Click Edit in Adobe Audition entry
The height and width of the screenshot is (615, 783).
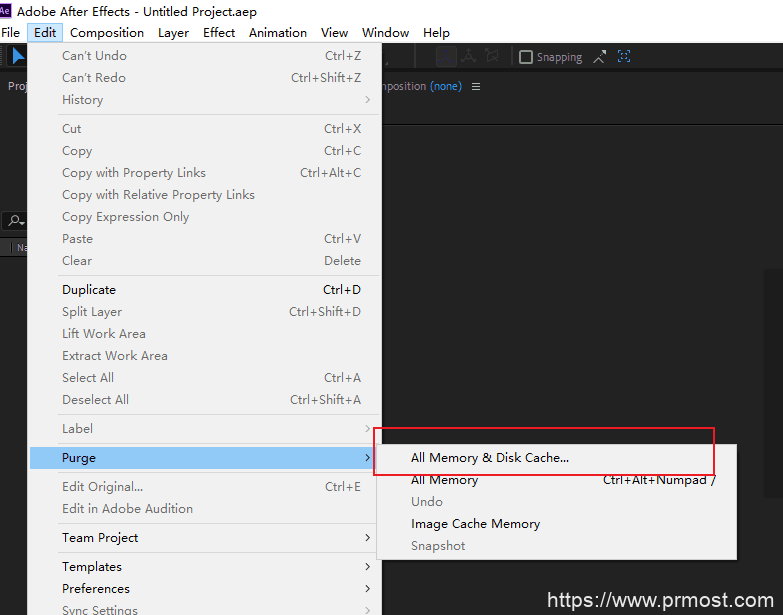pos(204,509)
